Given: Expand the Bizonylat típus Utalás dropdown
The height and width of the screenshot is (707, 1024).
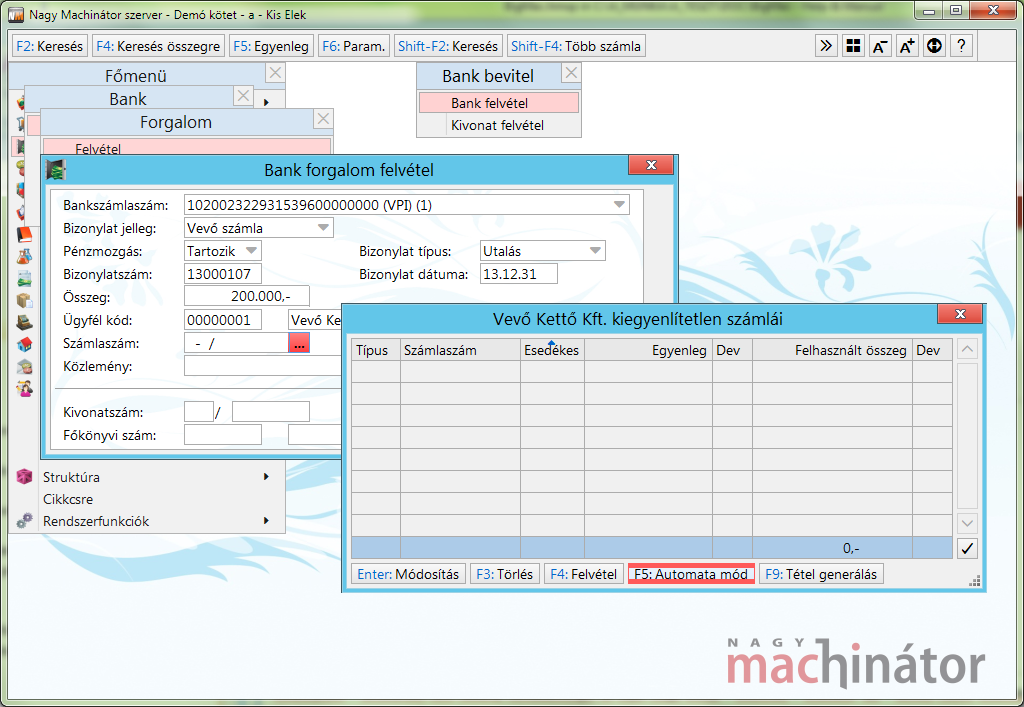Looking at the screenshot, I should 595,251.
